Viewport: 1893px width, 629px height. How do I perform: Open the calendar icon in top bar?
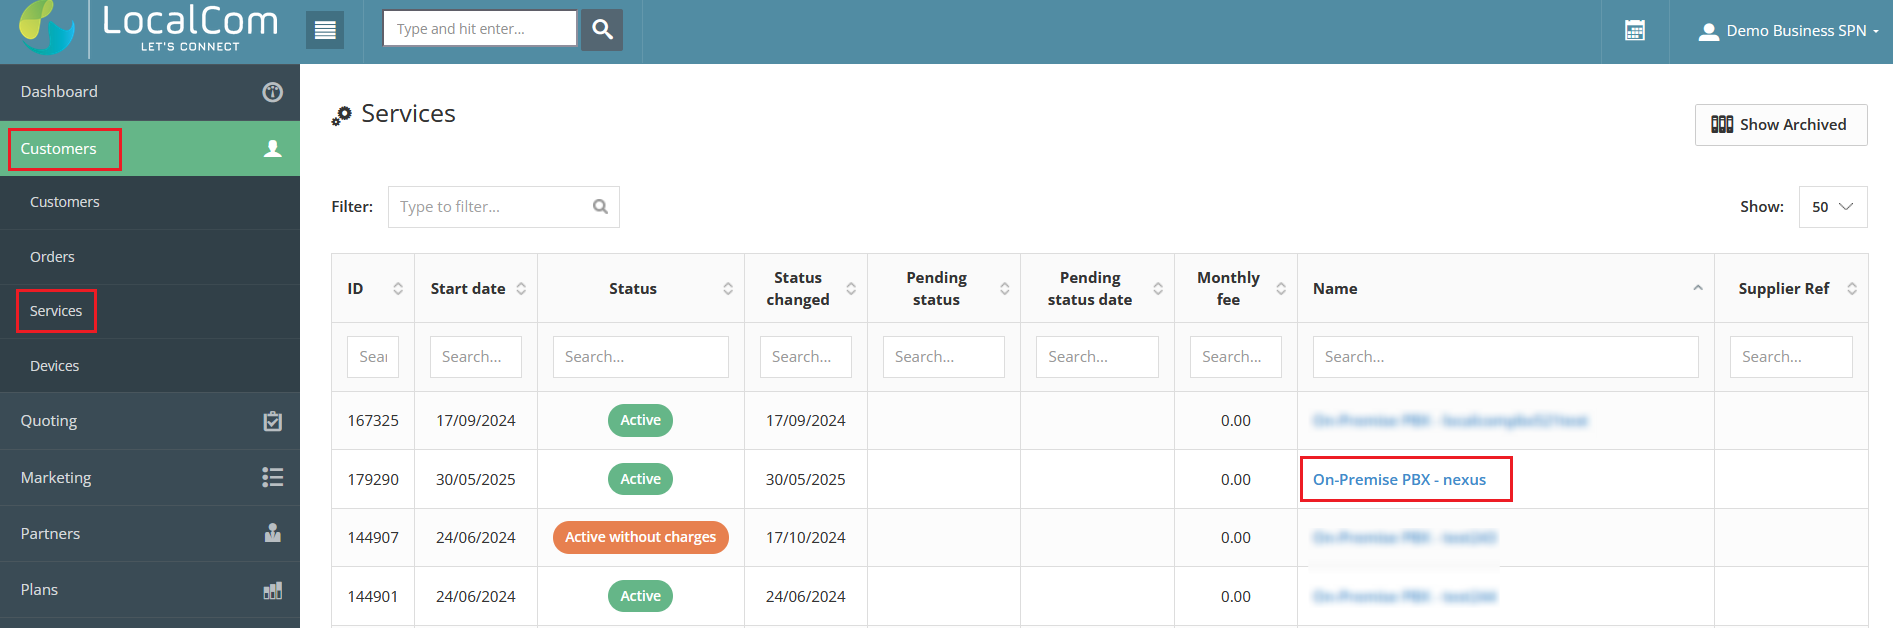1635,31
